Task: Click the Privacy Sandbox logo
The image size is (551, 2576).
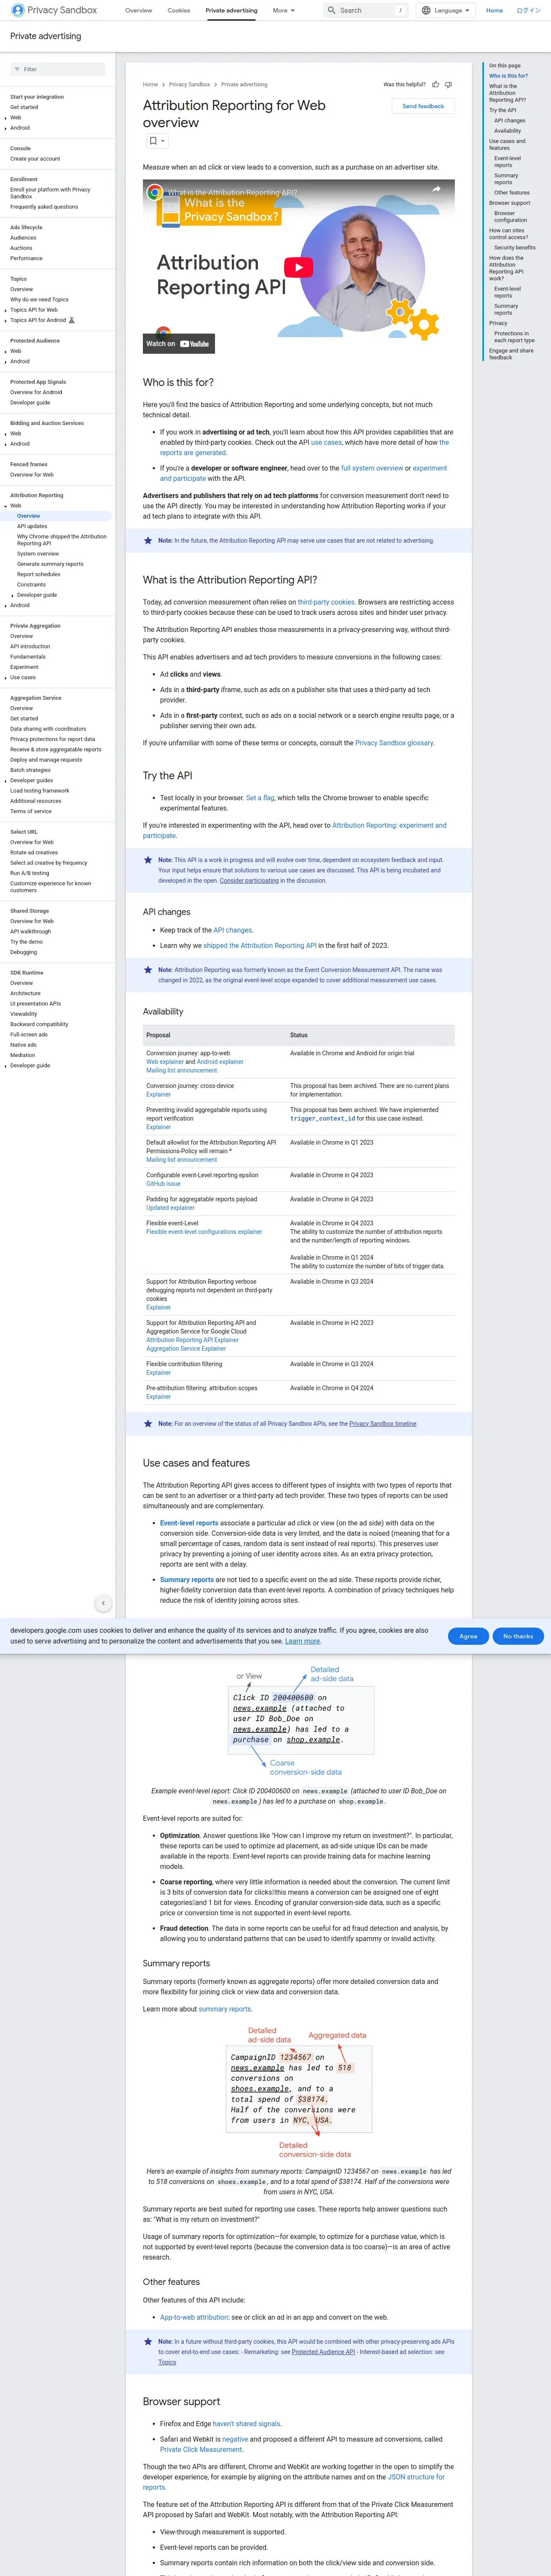Action: [x=54, y=10]
